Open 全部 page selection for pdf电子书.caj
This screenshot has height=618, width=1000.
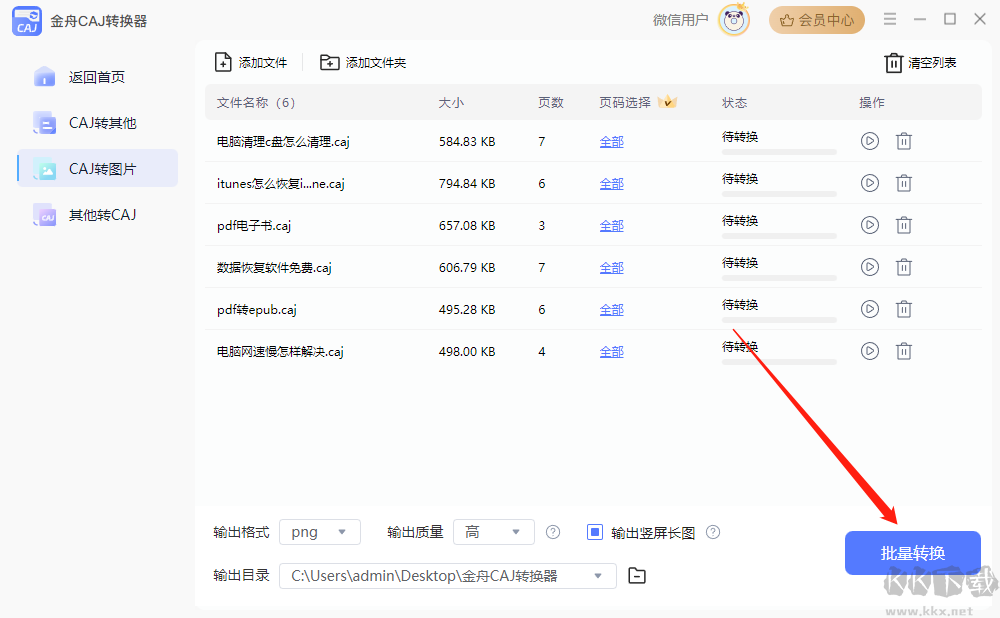pyautogui.click(x=612, y=226)
